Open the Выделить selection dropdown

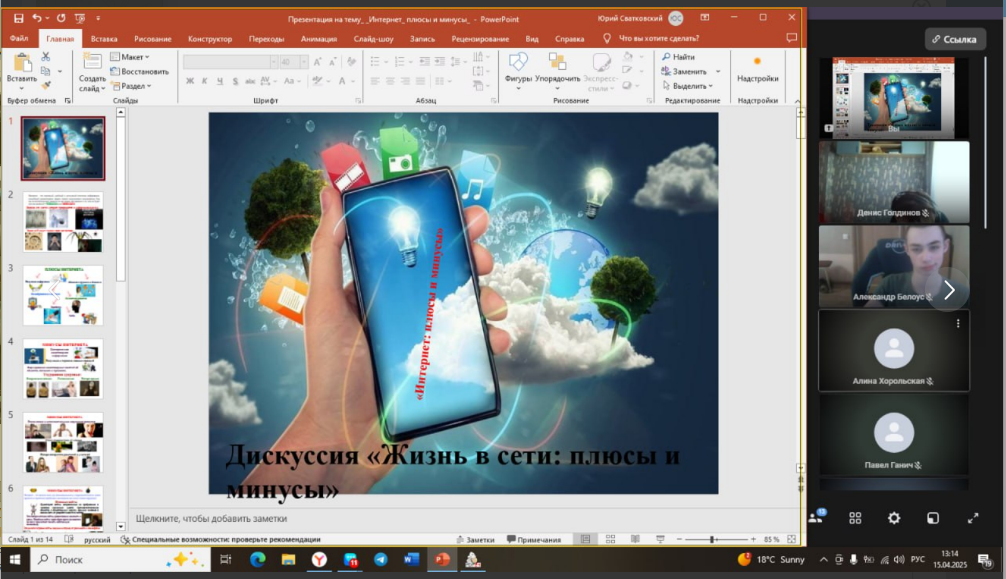[x=688, y=86]
